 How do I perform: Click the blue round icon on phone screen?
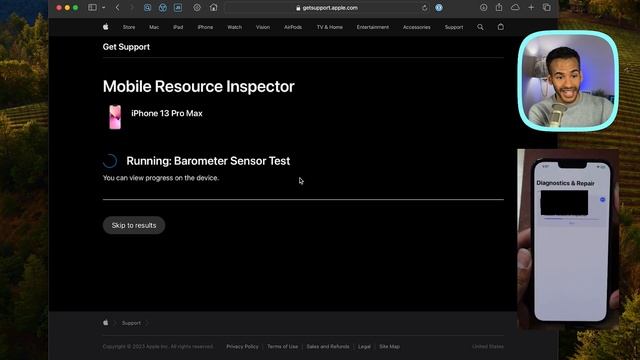point(602,200)
